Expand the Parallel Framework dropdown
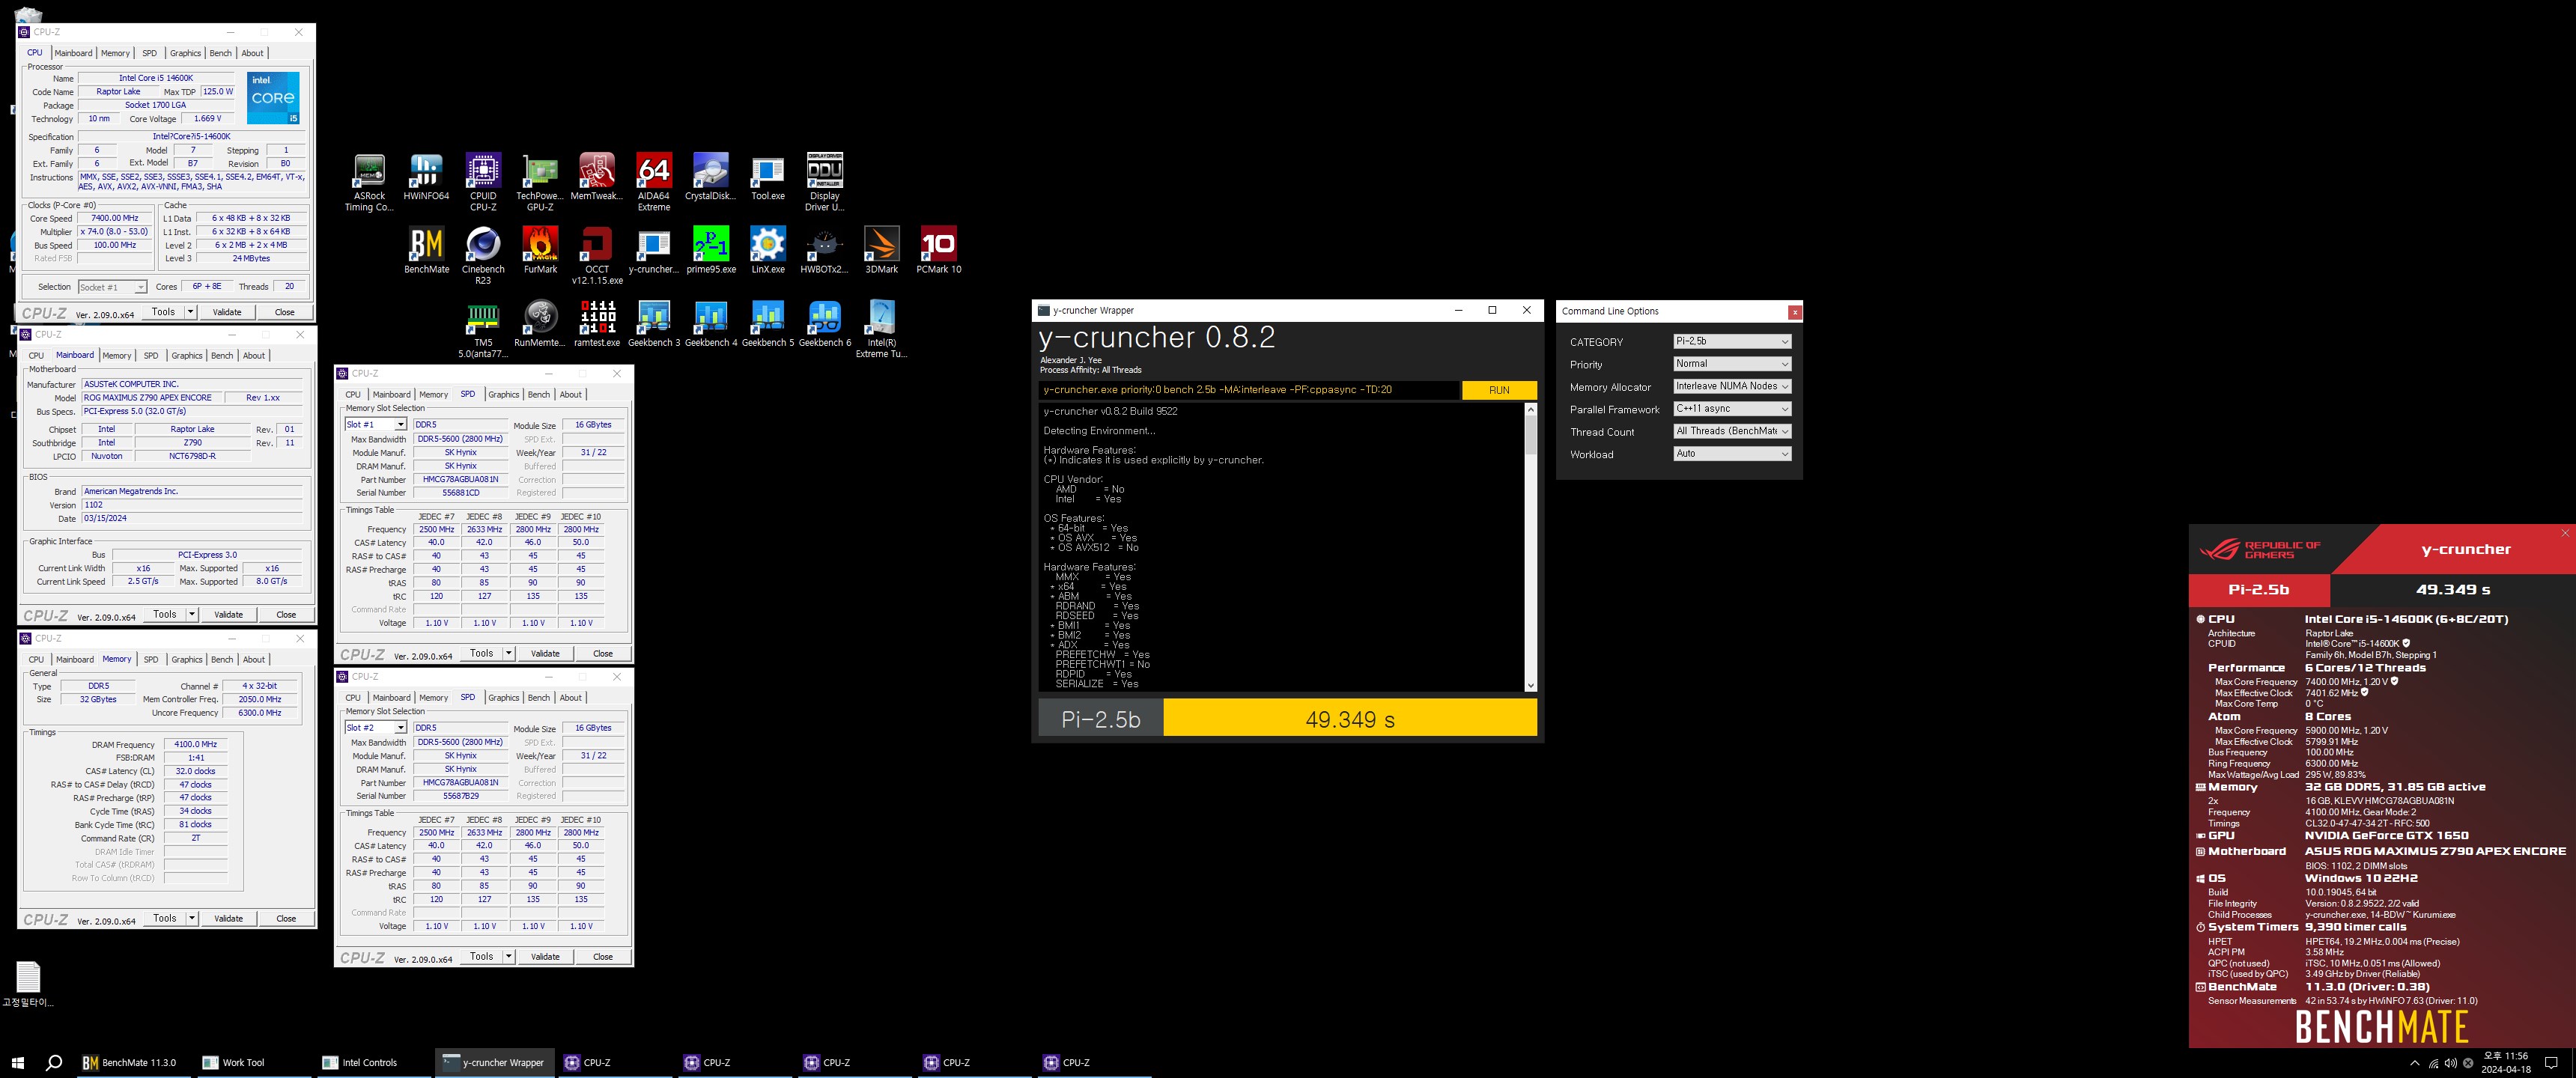Viewport: 2576px width, 1078px height. click(1732, 409)
